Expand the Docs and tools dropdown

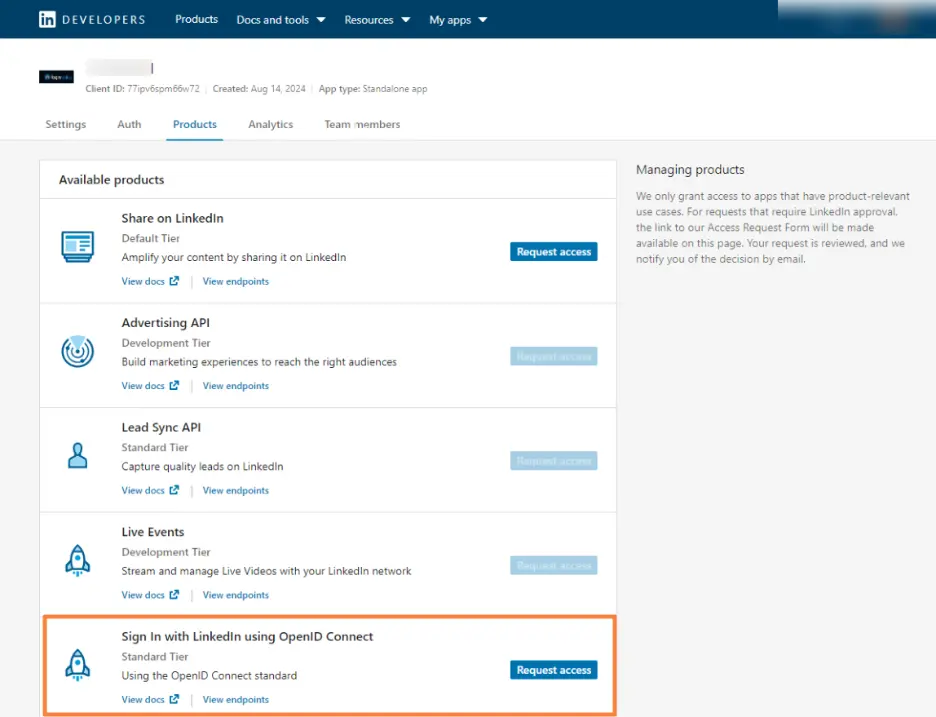281,20
